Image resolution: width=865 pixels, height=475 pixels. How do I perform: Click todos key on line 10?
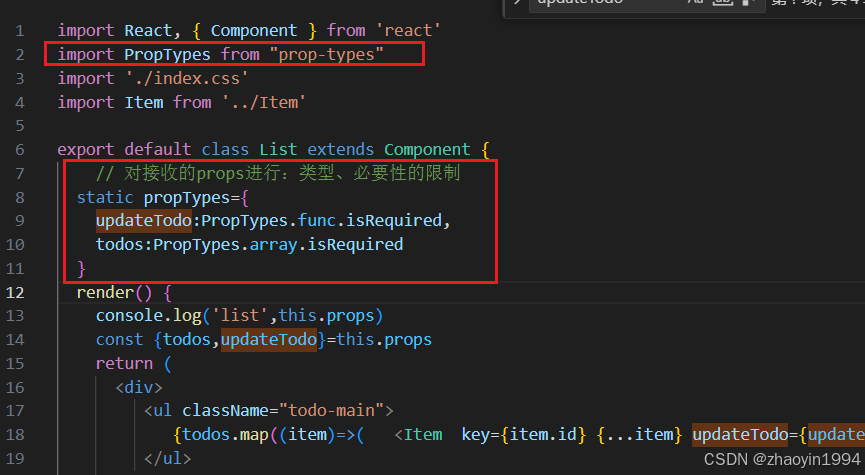[x=120, y=244]
